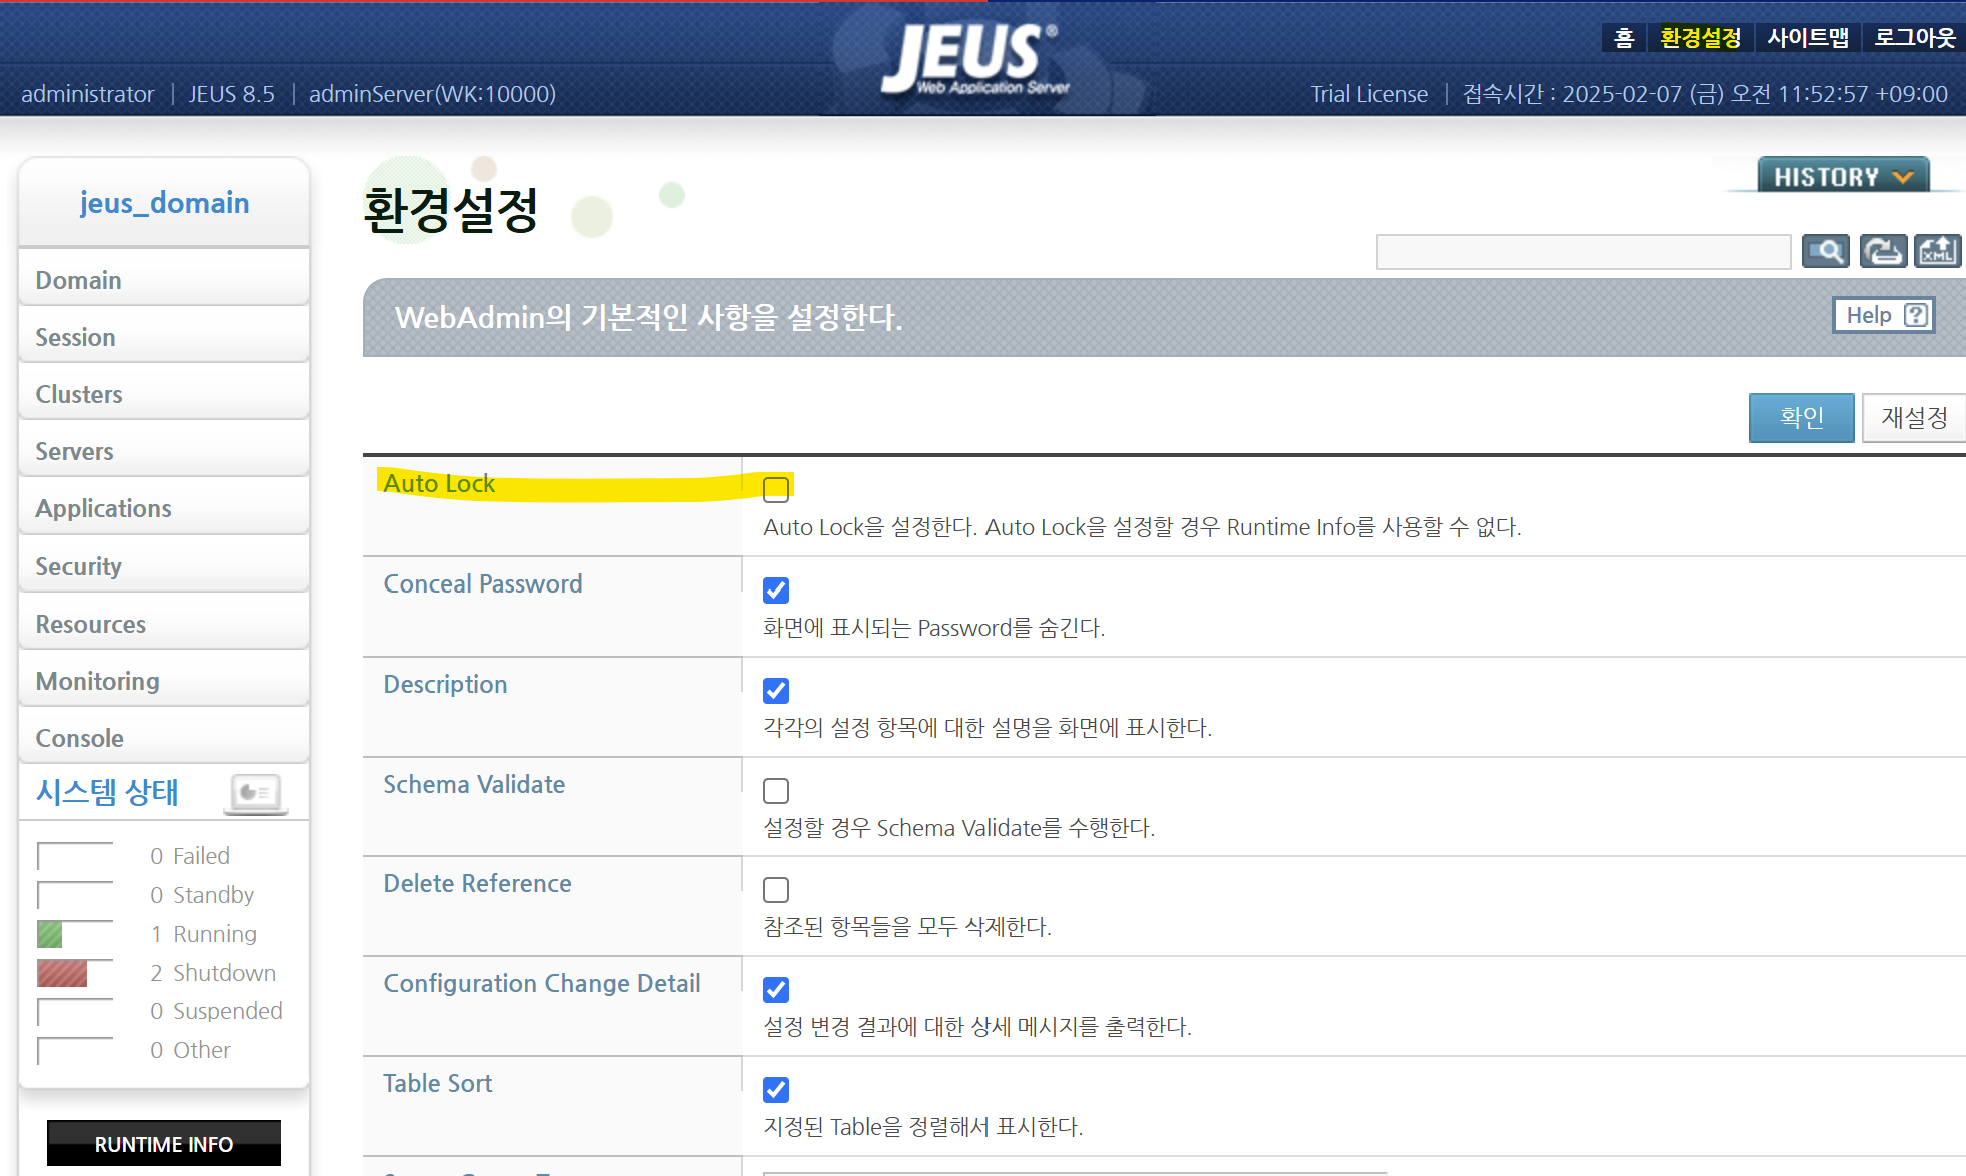Screen dimensions: 1966x1176
Task: Check the Delete Reference checkbox
Action: [x=776, y=890]
